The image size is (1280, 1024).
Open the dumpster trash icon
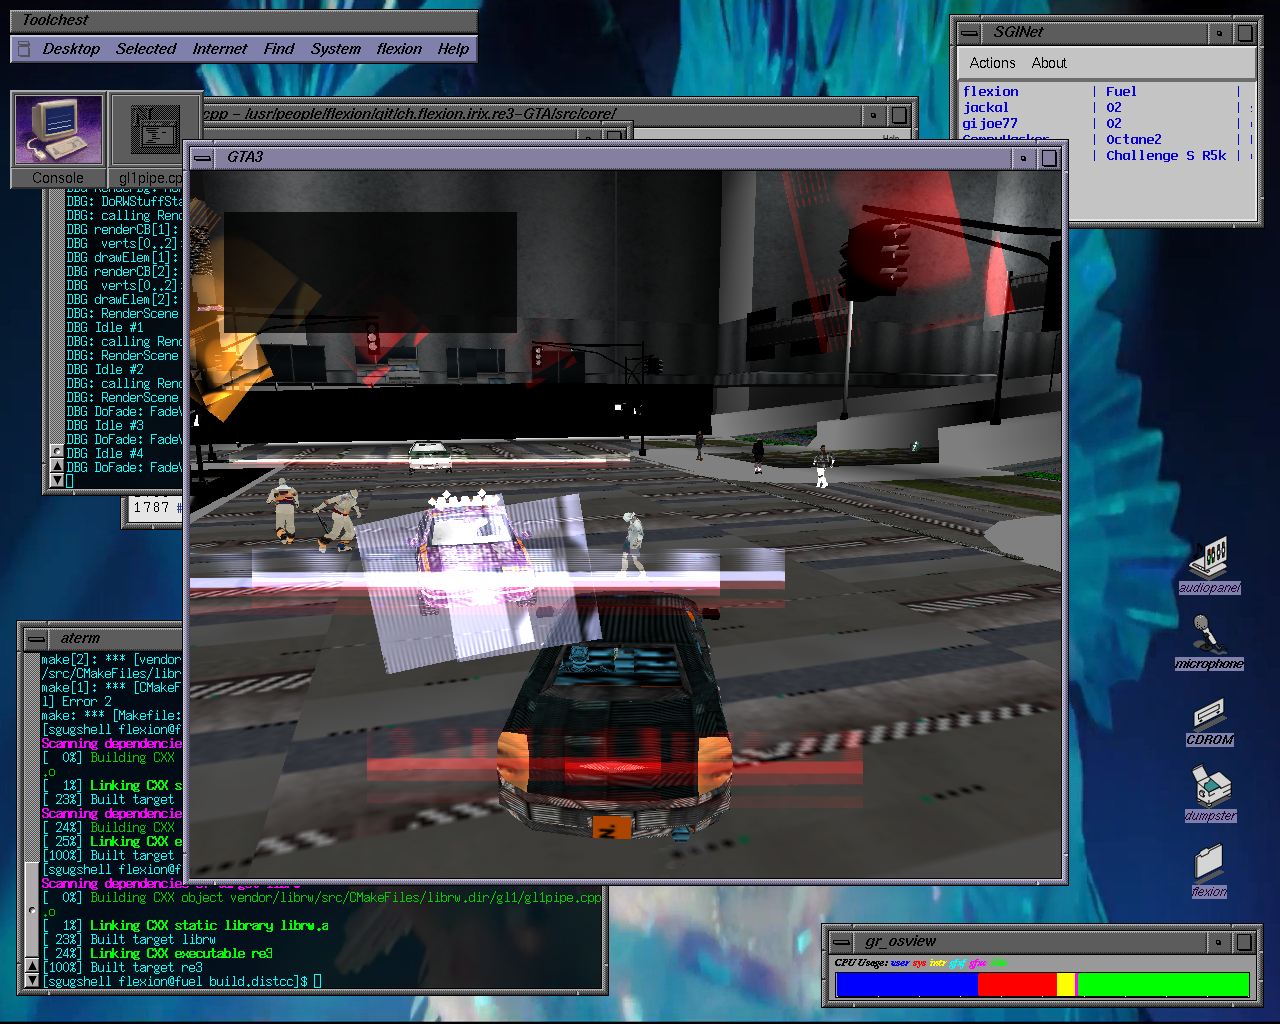click(1210, 794)
